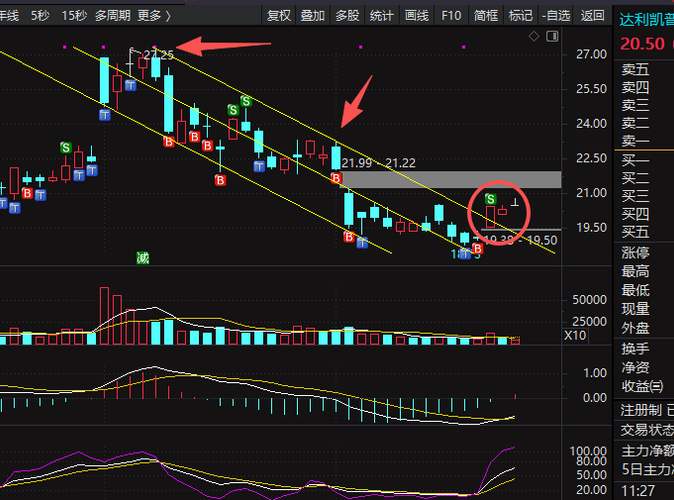Open the 多周期 multi-period option
This screenshot has width=674, height=500.
[112, 16]
